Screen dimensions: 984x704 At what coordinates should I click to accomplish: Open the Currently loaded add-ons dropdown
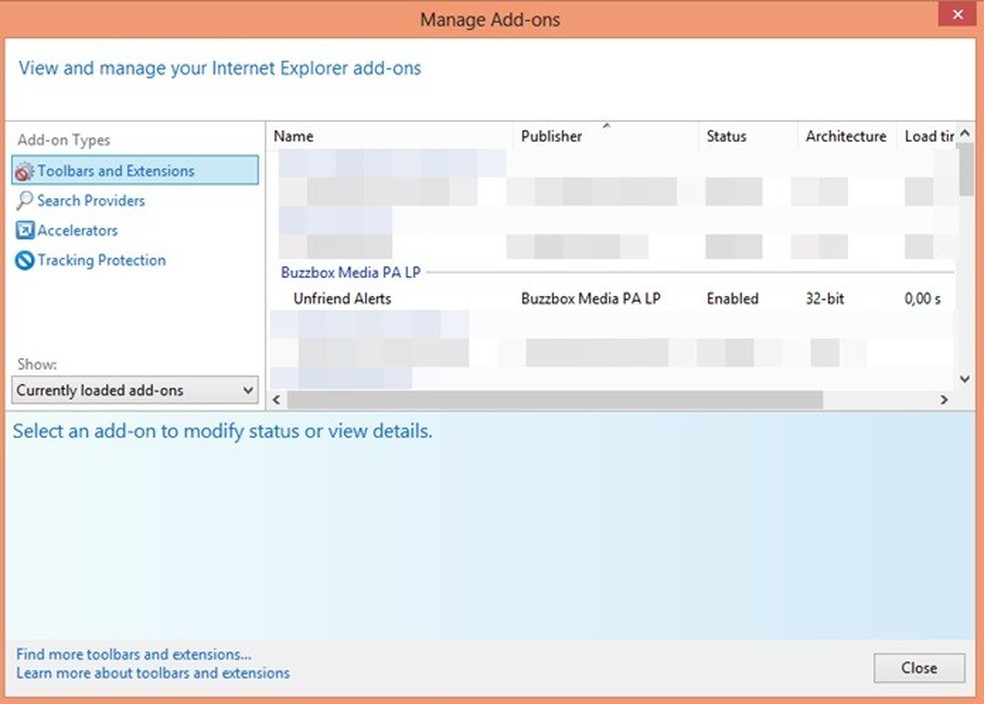(135, 390)
